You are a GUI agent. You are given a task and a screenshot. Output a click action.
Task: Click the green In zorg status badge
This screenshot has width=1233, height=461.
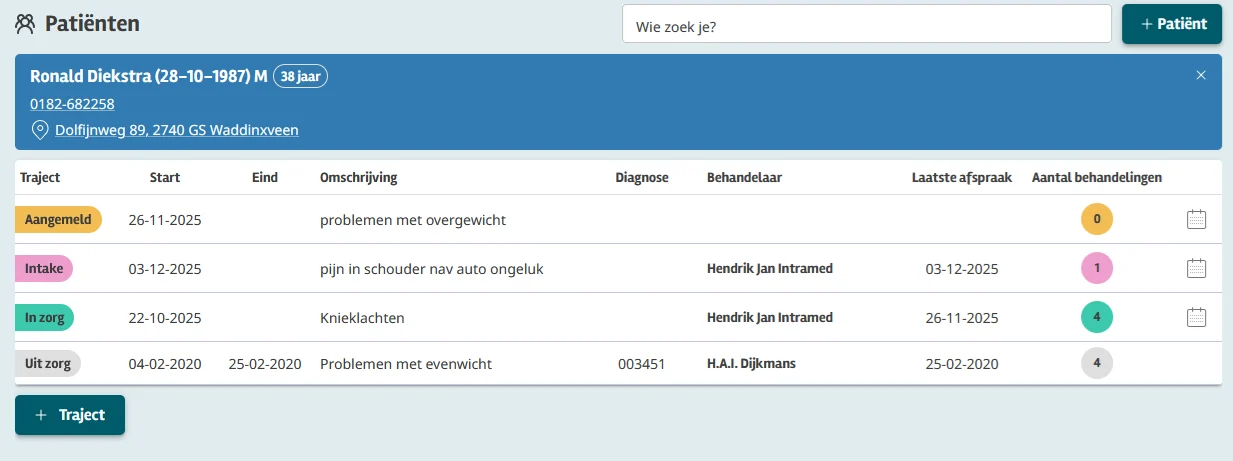[44, 318]
